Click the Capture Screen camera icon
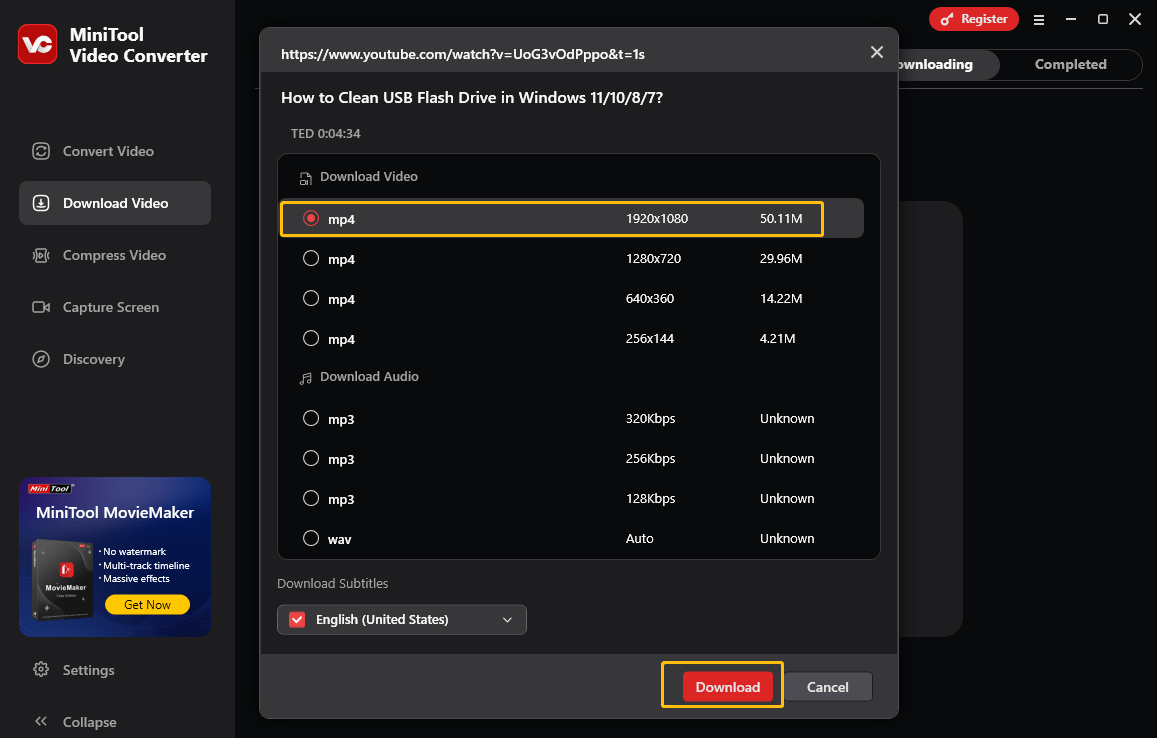Screen dimensions: 1157x738 tap(41, 307)
